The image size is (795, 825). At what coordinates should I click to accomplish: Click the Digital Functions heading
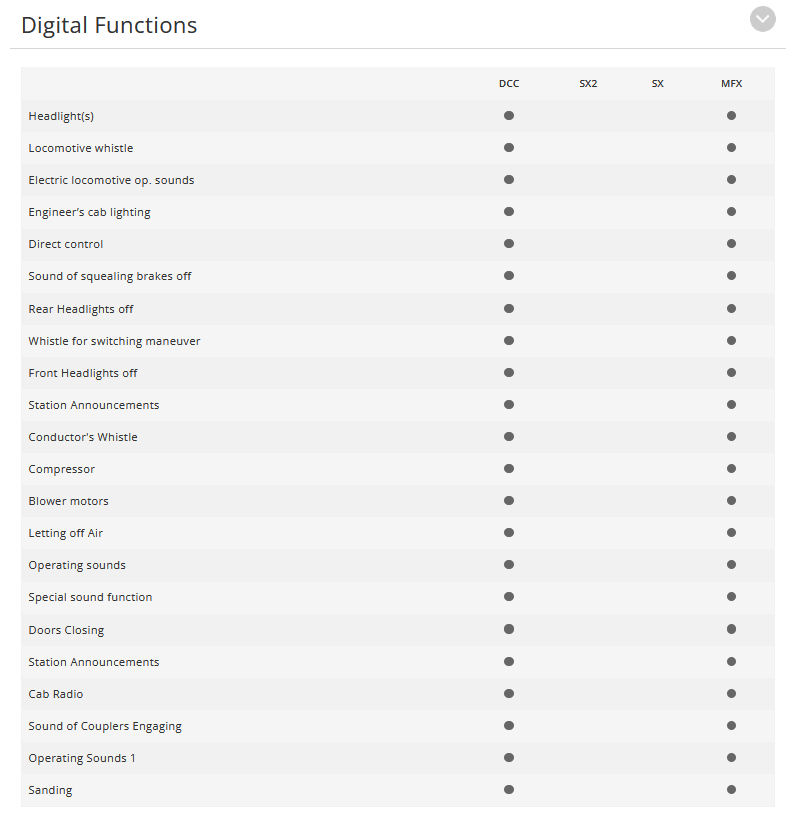109,25
